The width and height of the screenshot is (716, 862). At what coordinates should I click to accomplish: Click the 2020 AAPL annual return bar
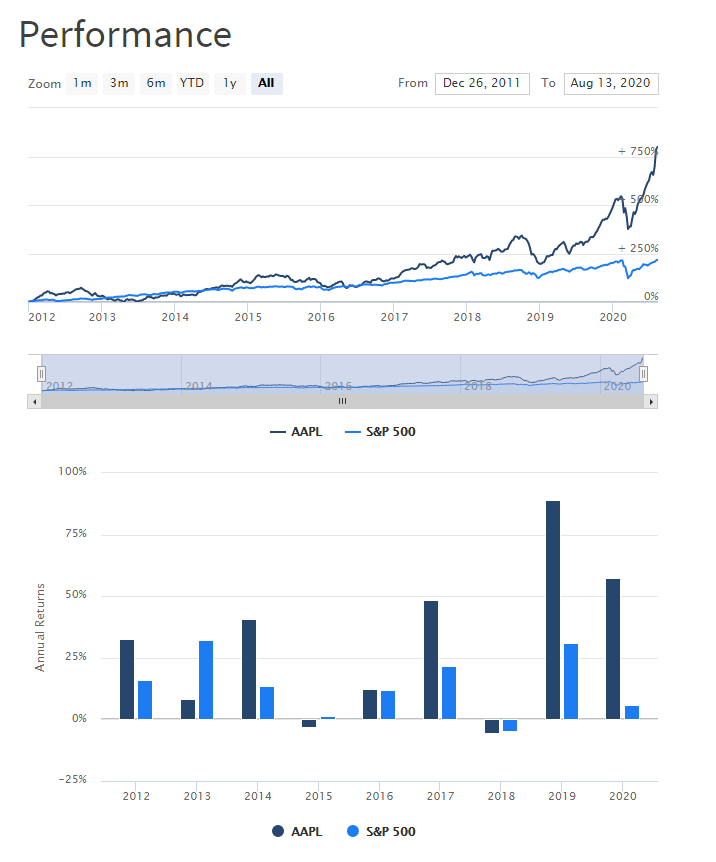tap(613, 649)
